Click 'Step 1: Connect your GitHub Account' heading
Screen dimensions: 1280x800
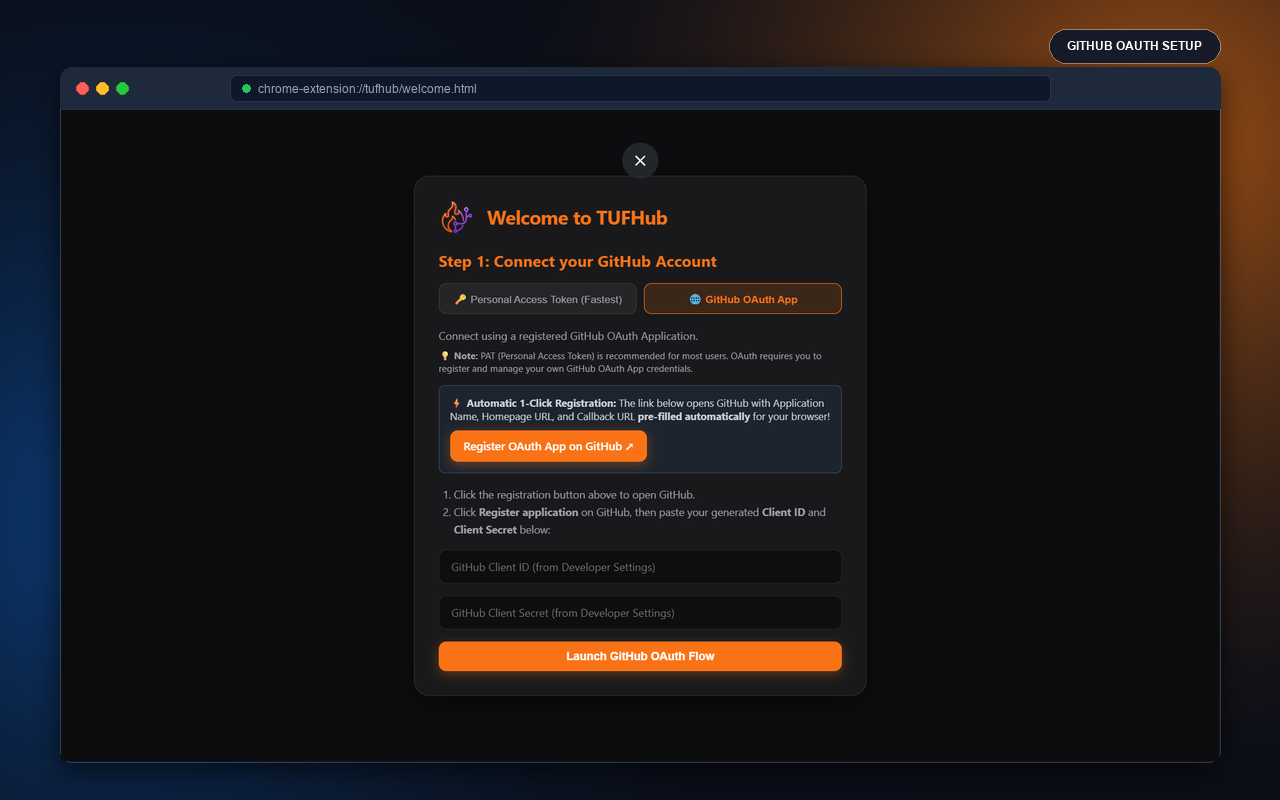pyautogui.click(x=578, y=262)
